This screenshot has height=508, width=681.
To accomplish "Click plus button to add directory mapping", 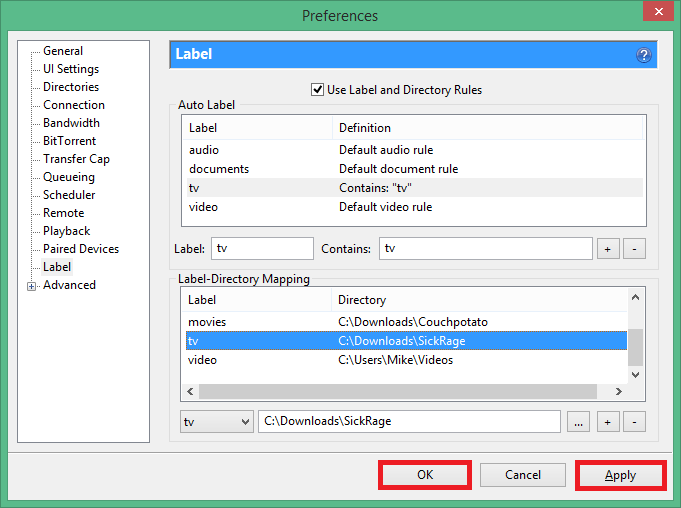I will (608, 422).
